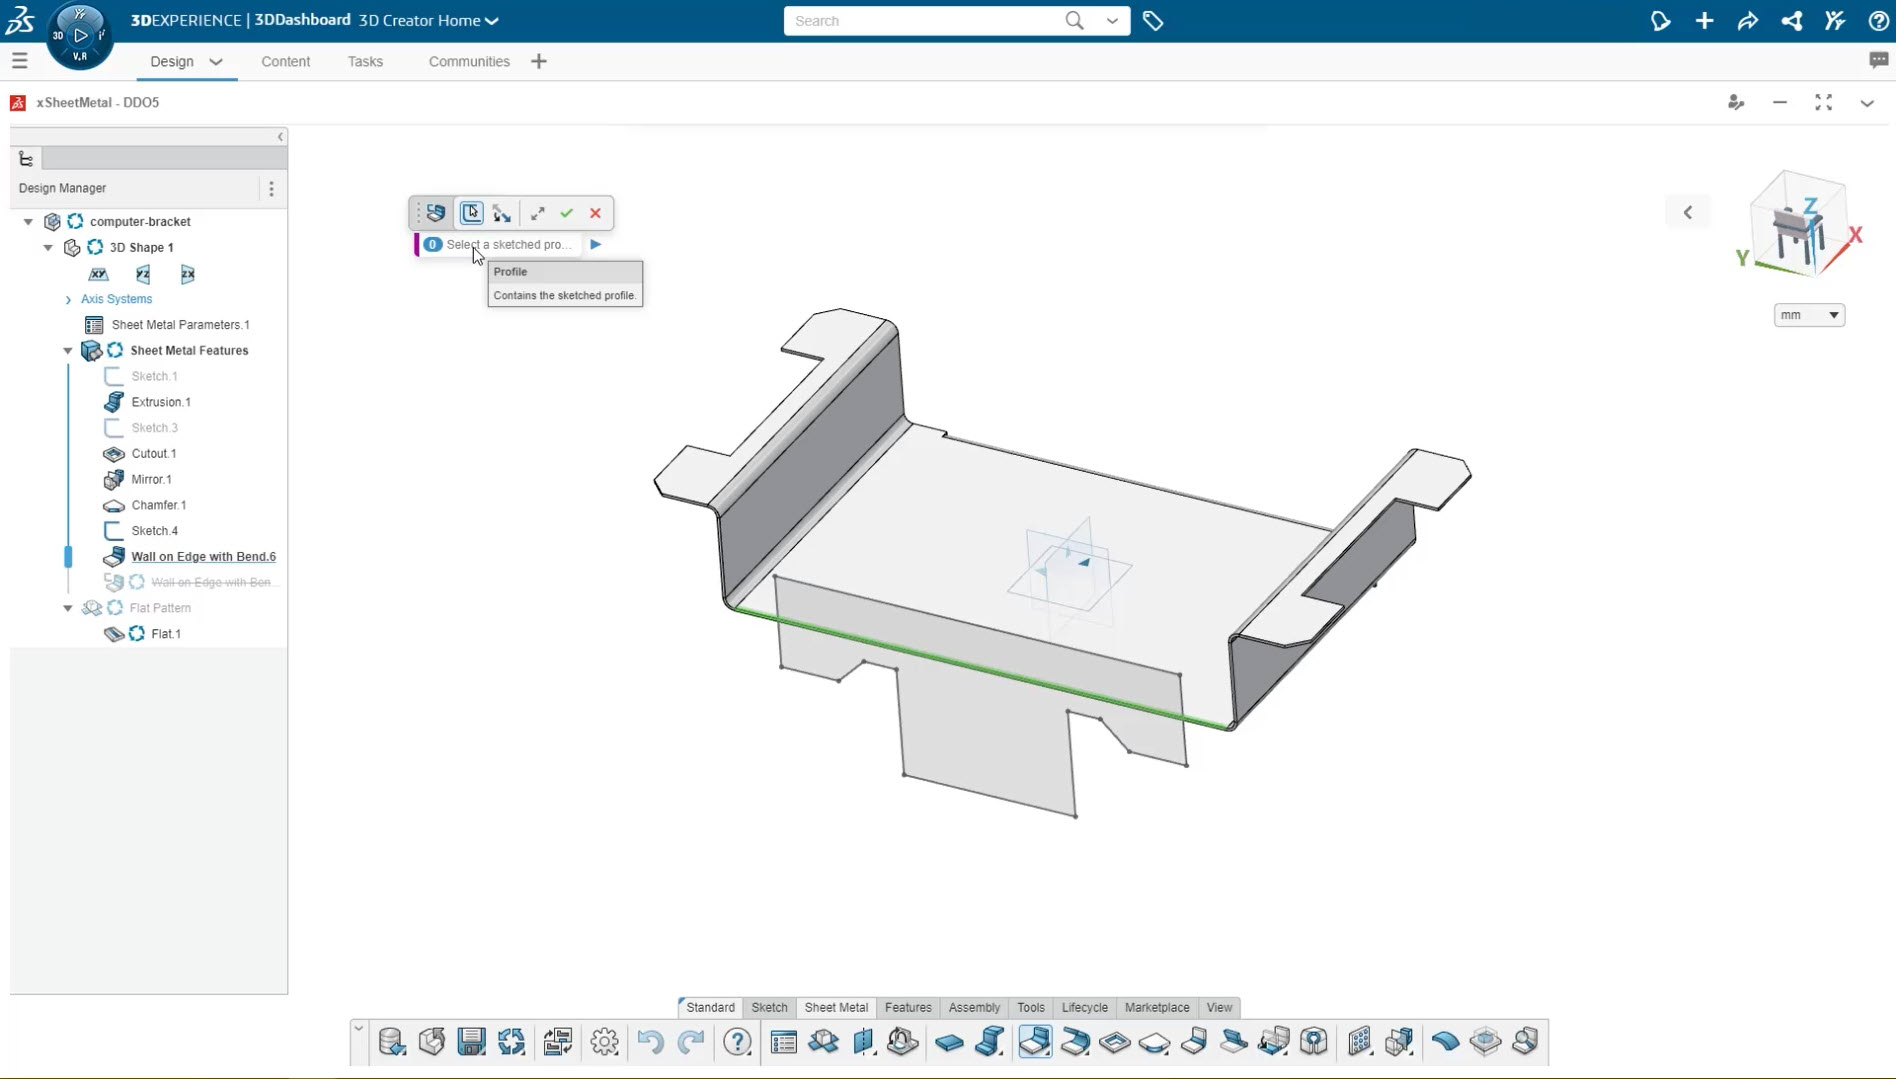
Task: Run the search via magnifier icon
Action: 1074,21
